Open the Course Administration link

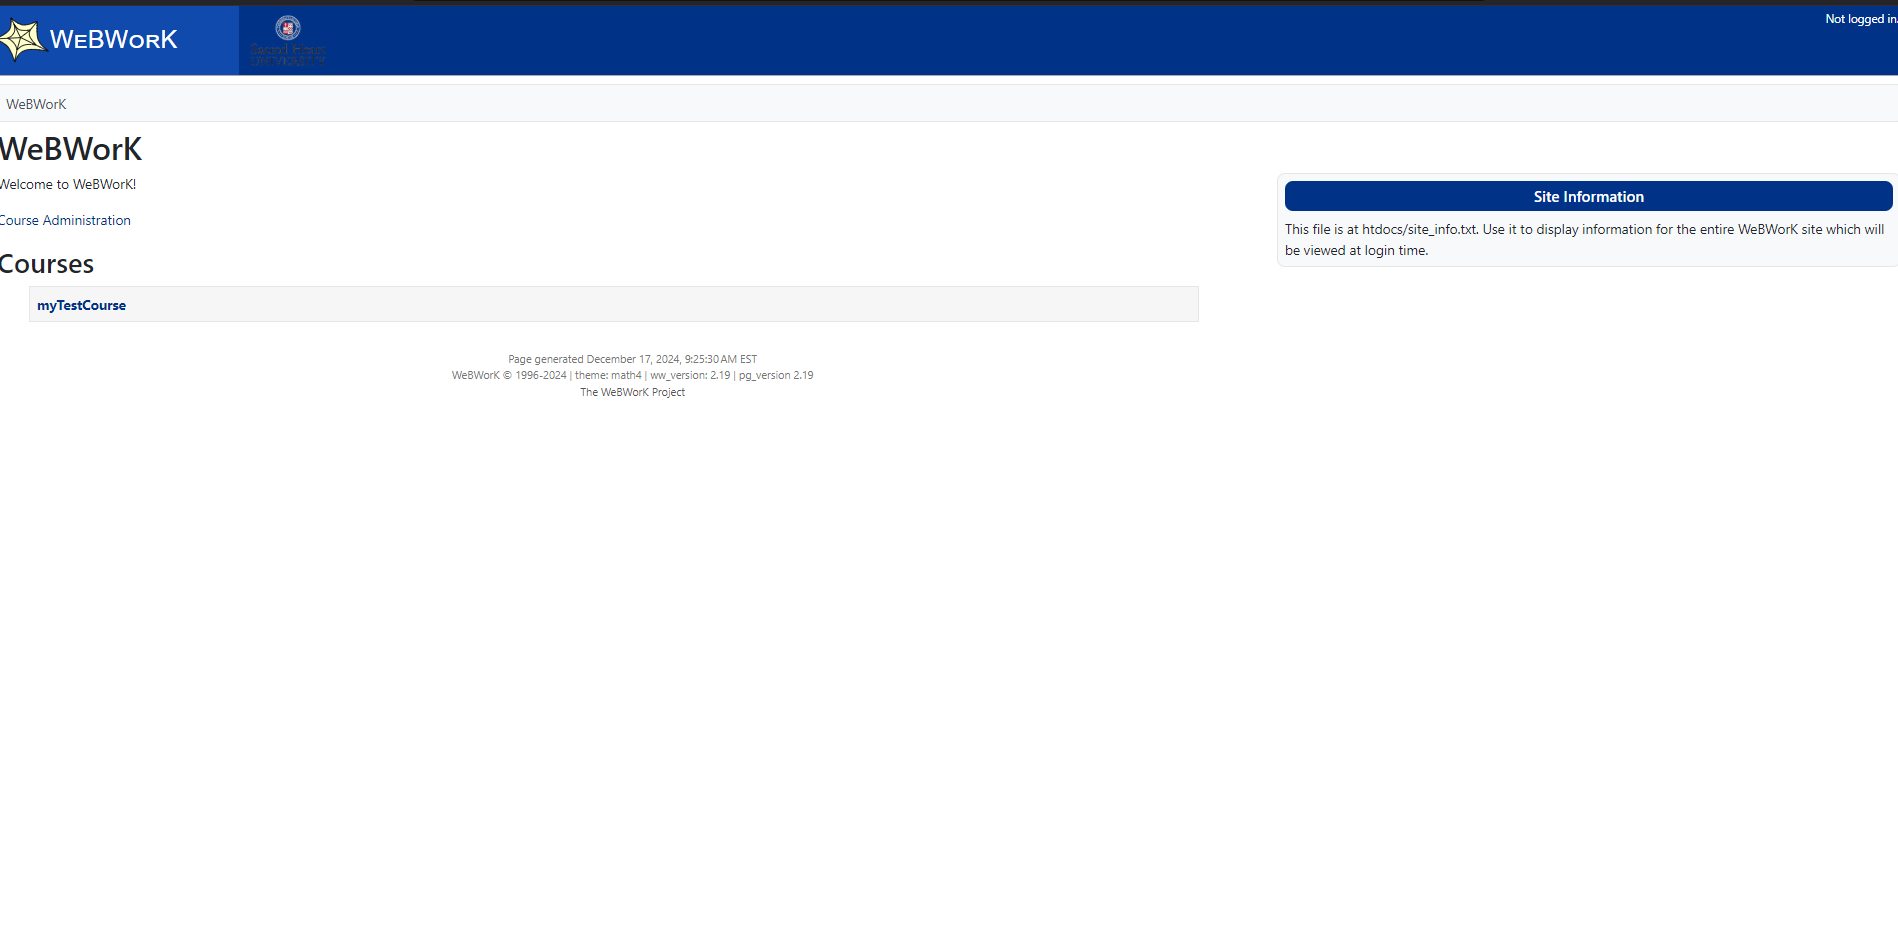[65, 220]
